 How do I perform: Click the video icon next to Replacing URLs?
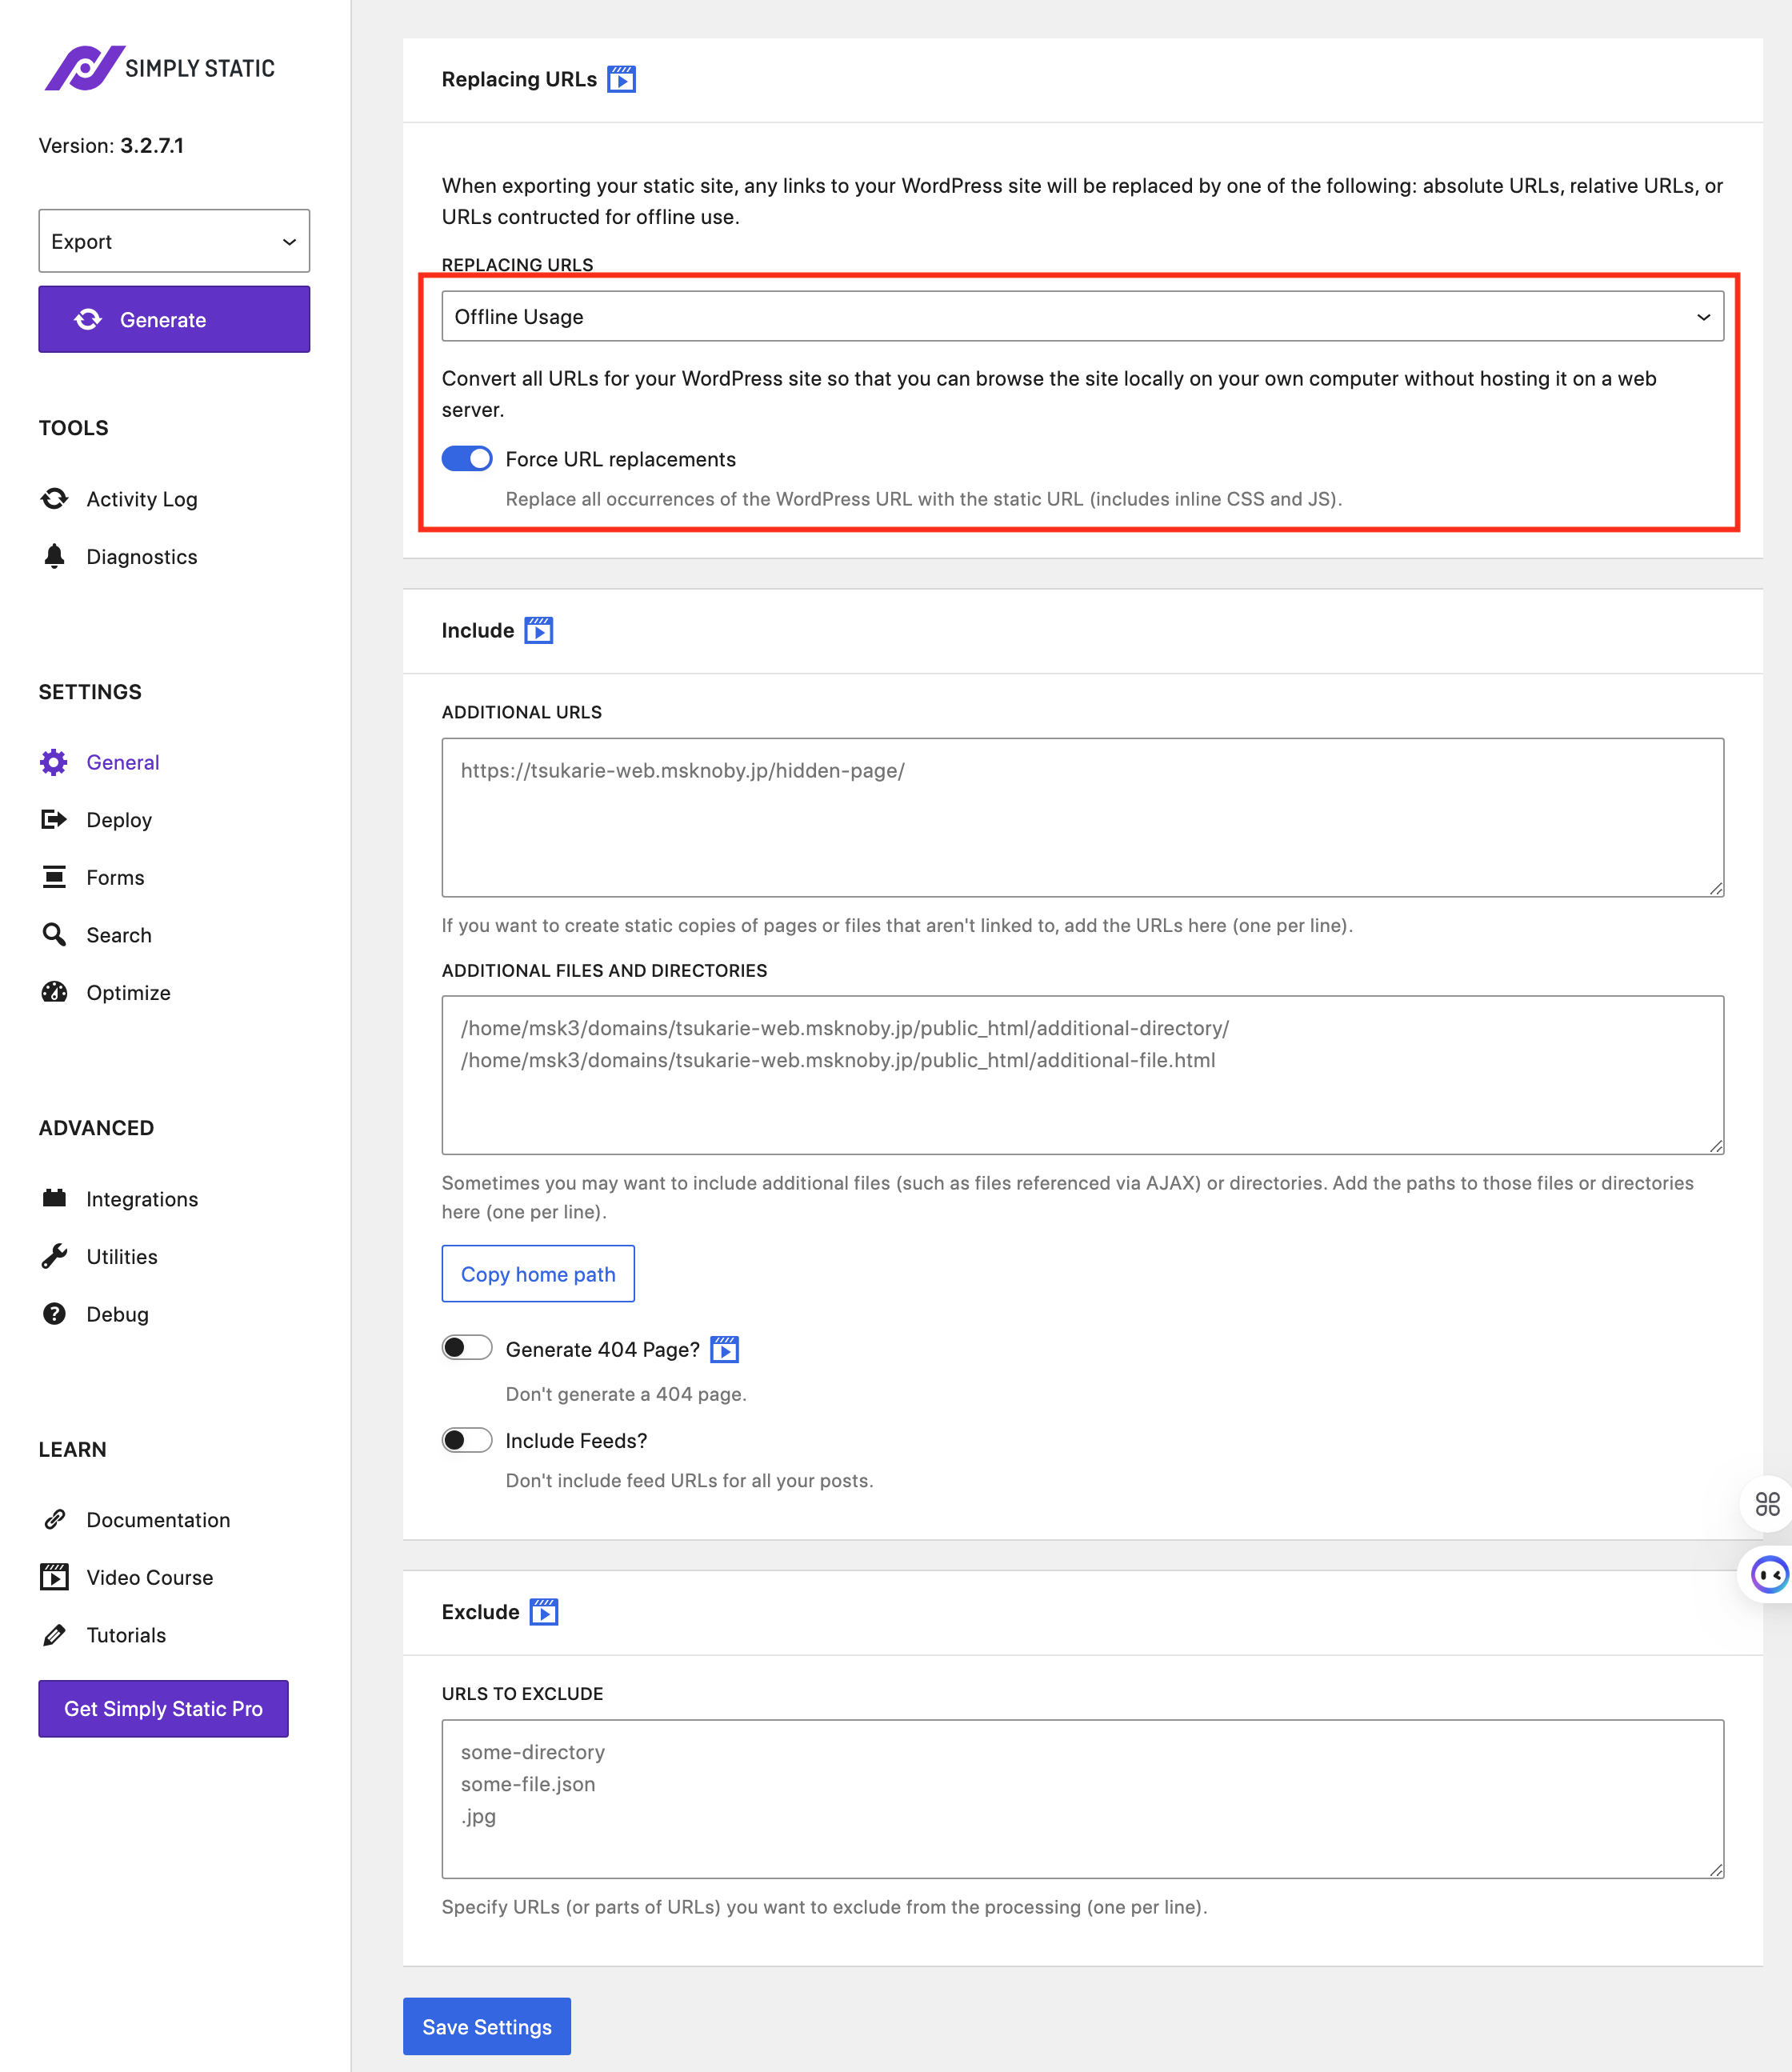click(x=621, y=79)
